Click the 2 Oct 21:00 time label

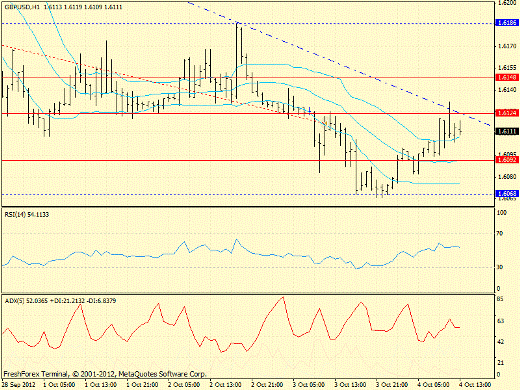point(268,384)
